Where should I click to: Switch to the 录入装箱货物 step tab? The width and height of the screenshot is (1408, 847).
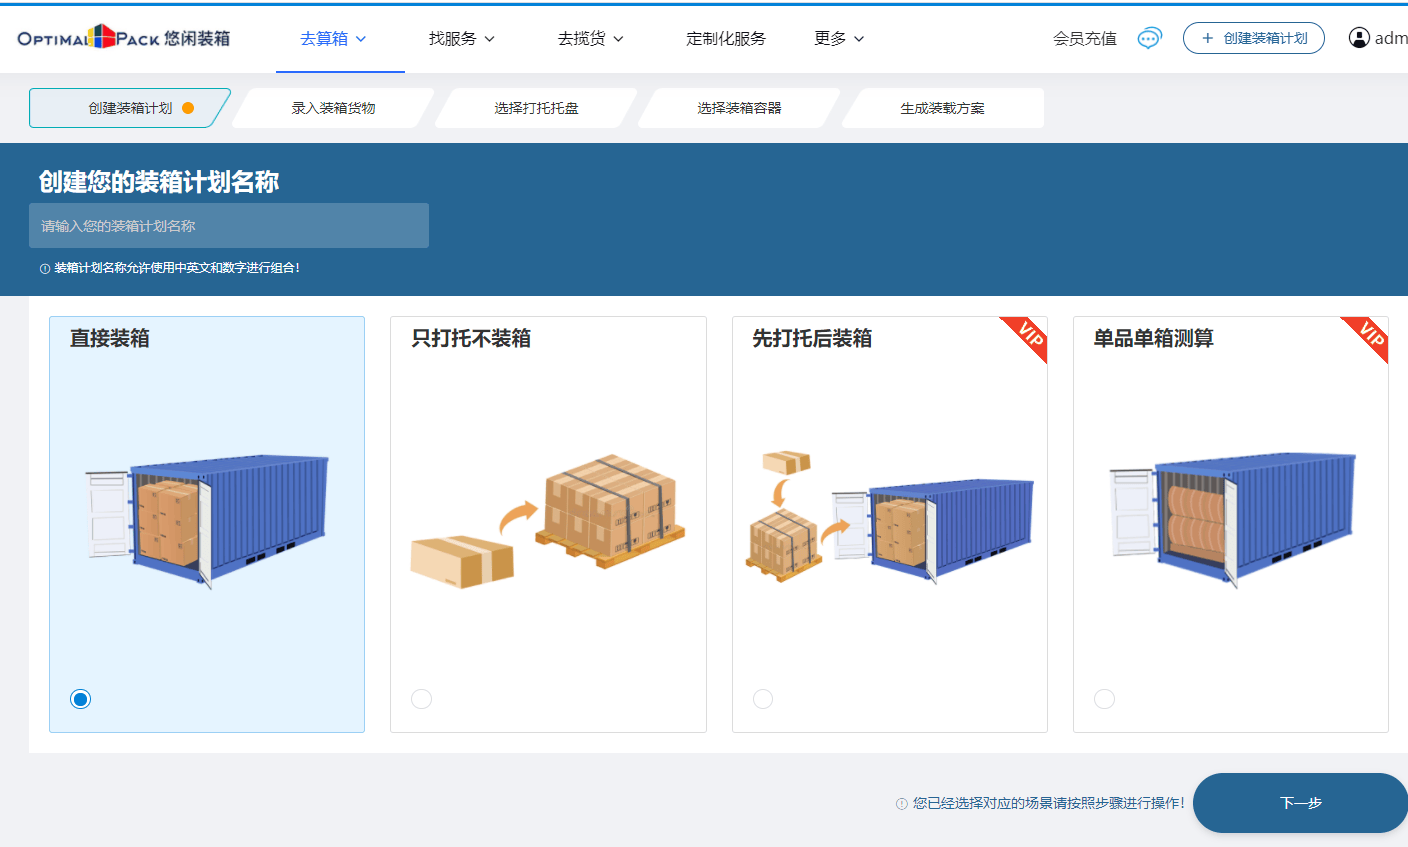click(x=334, y=108)
